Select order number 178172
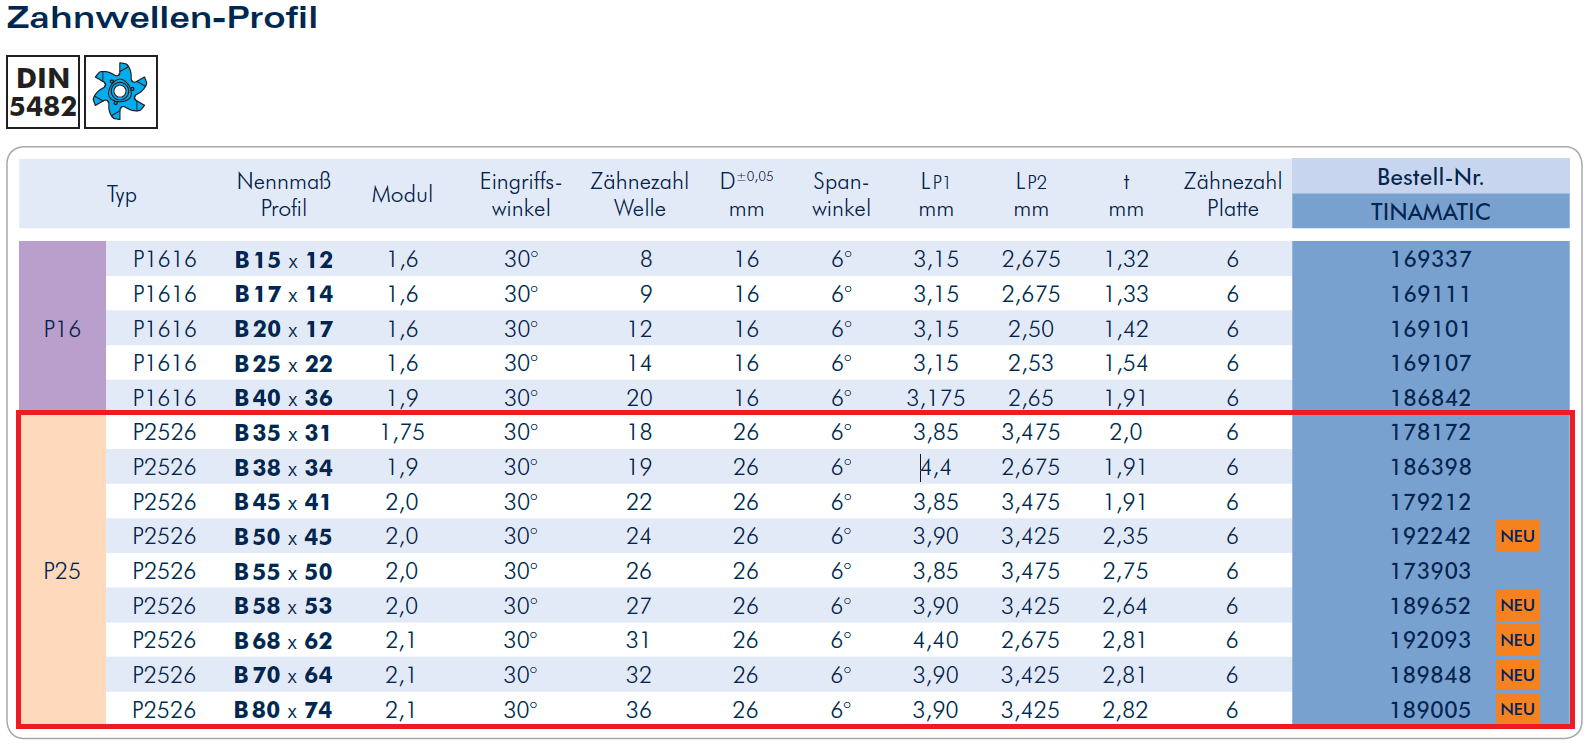Screen dimensions: 1589x749 click(1430, 432)
